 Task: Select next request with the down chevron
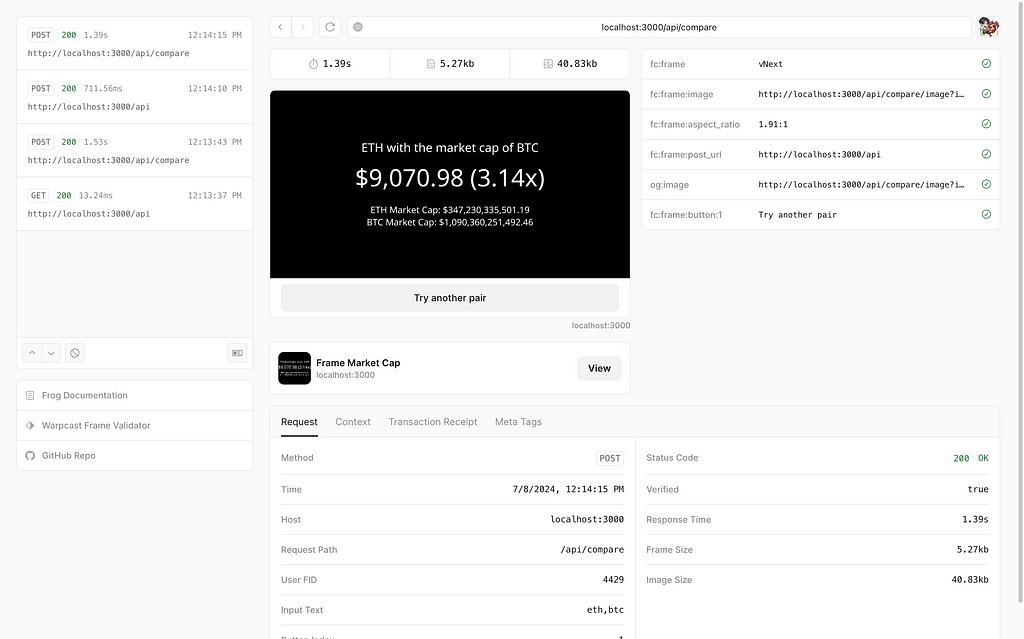(51, 353)
